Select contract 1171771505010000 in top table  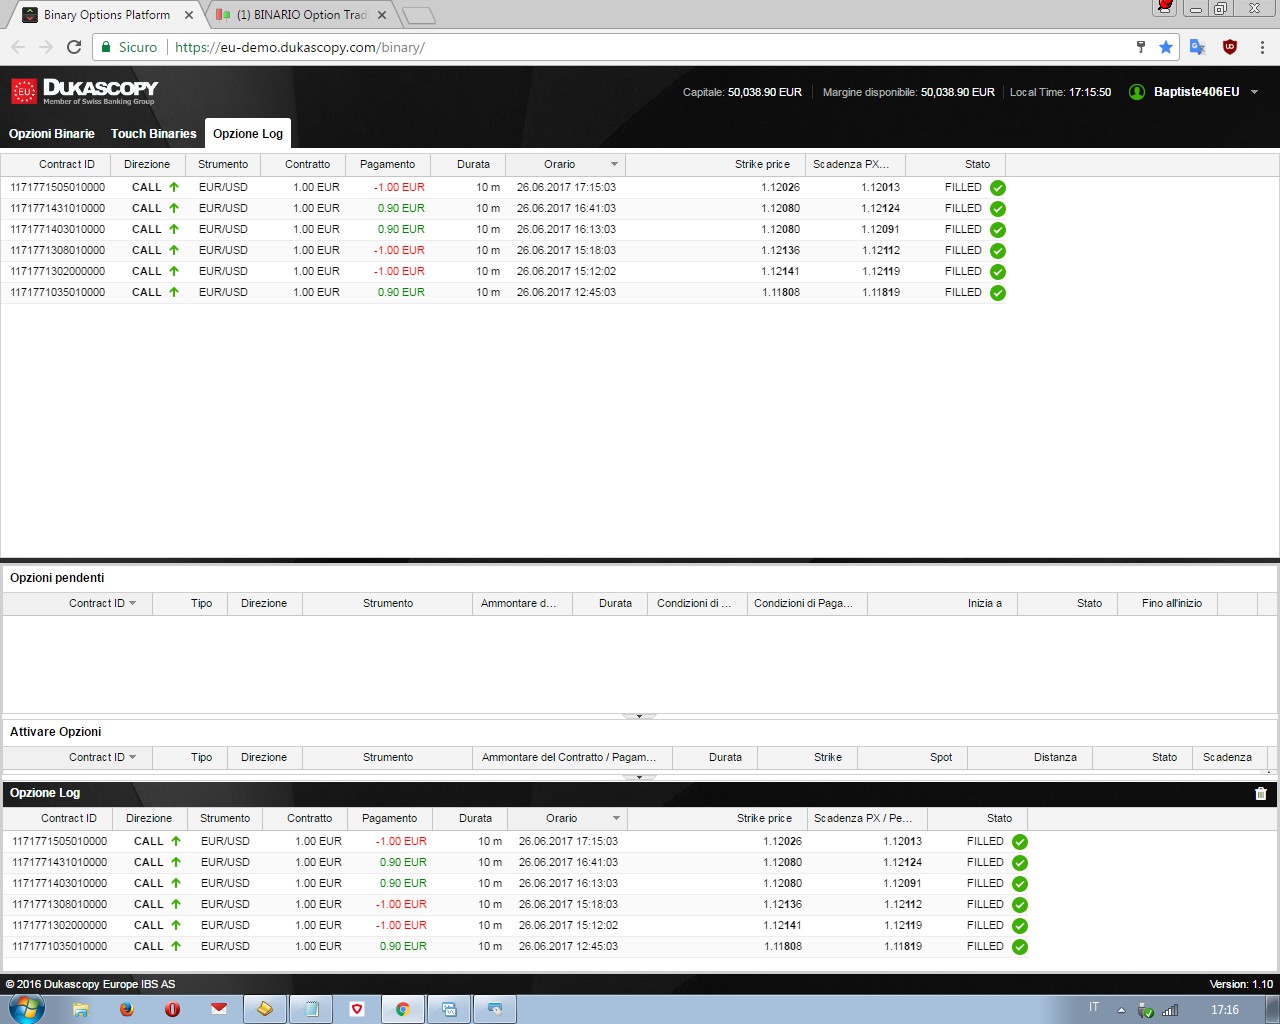[57, 187]
